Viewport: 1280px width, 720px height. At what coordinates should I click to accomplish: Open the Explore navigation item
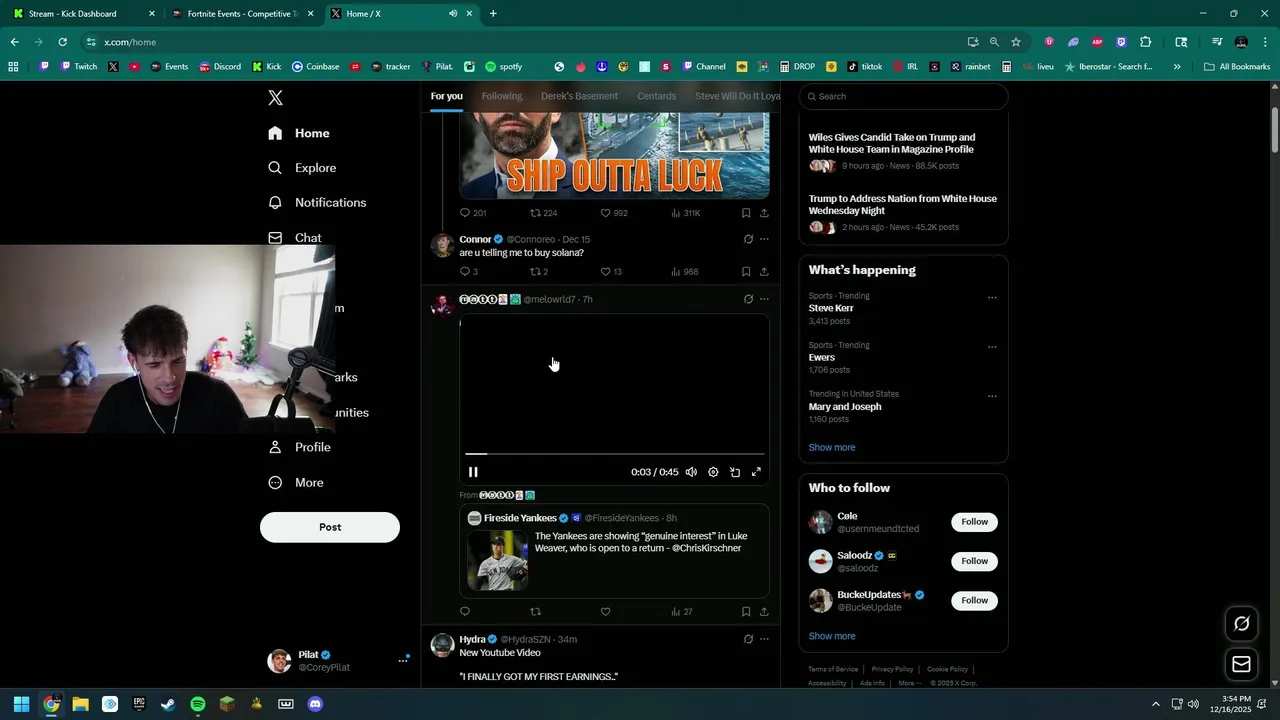302,168
